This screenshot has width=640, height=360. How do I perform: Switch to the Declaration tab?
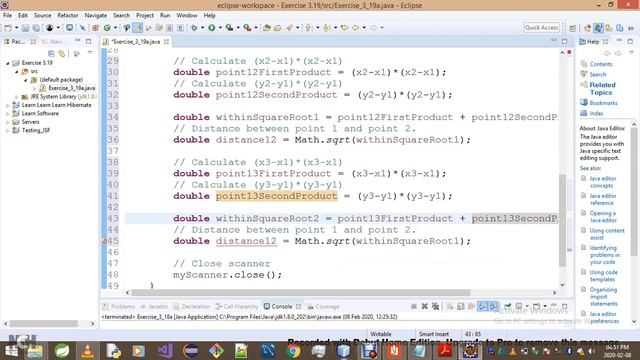[x=191, y=307]
